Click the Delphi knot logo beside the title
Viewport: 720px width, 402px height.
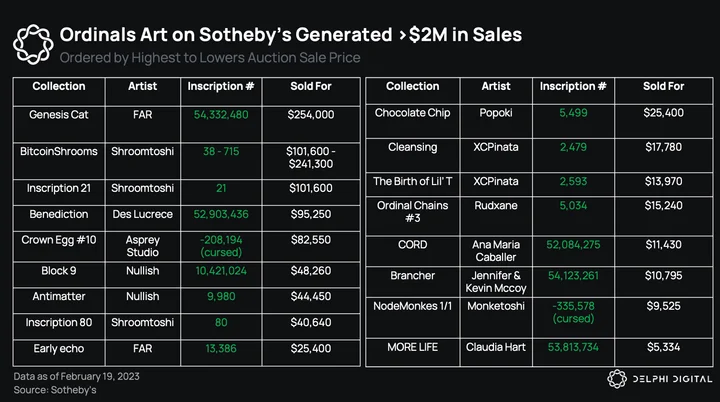pos(33,45)
